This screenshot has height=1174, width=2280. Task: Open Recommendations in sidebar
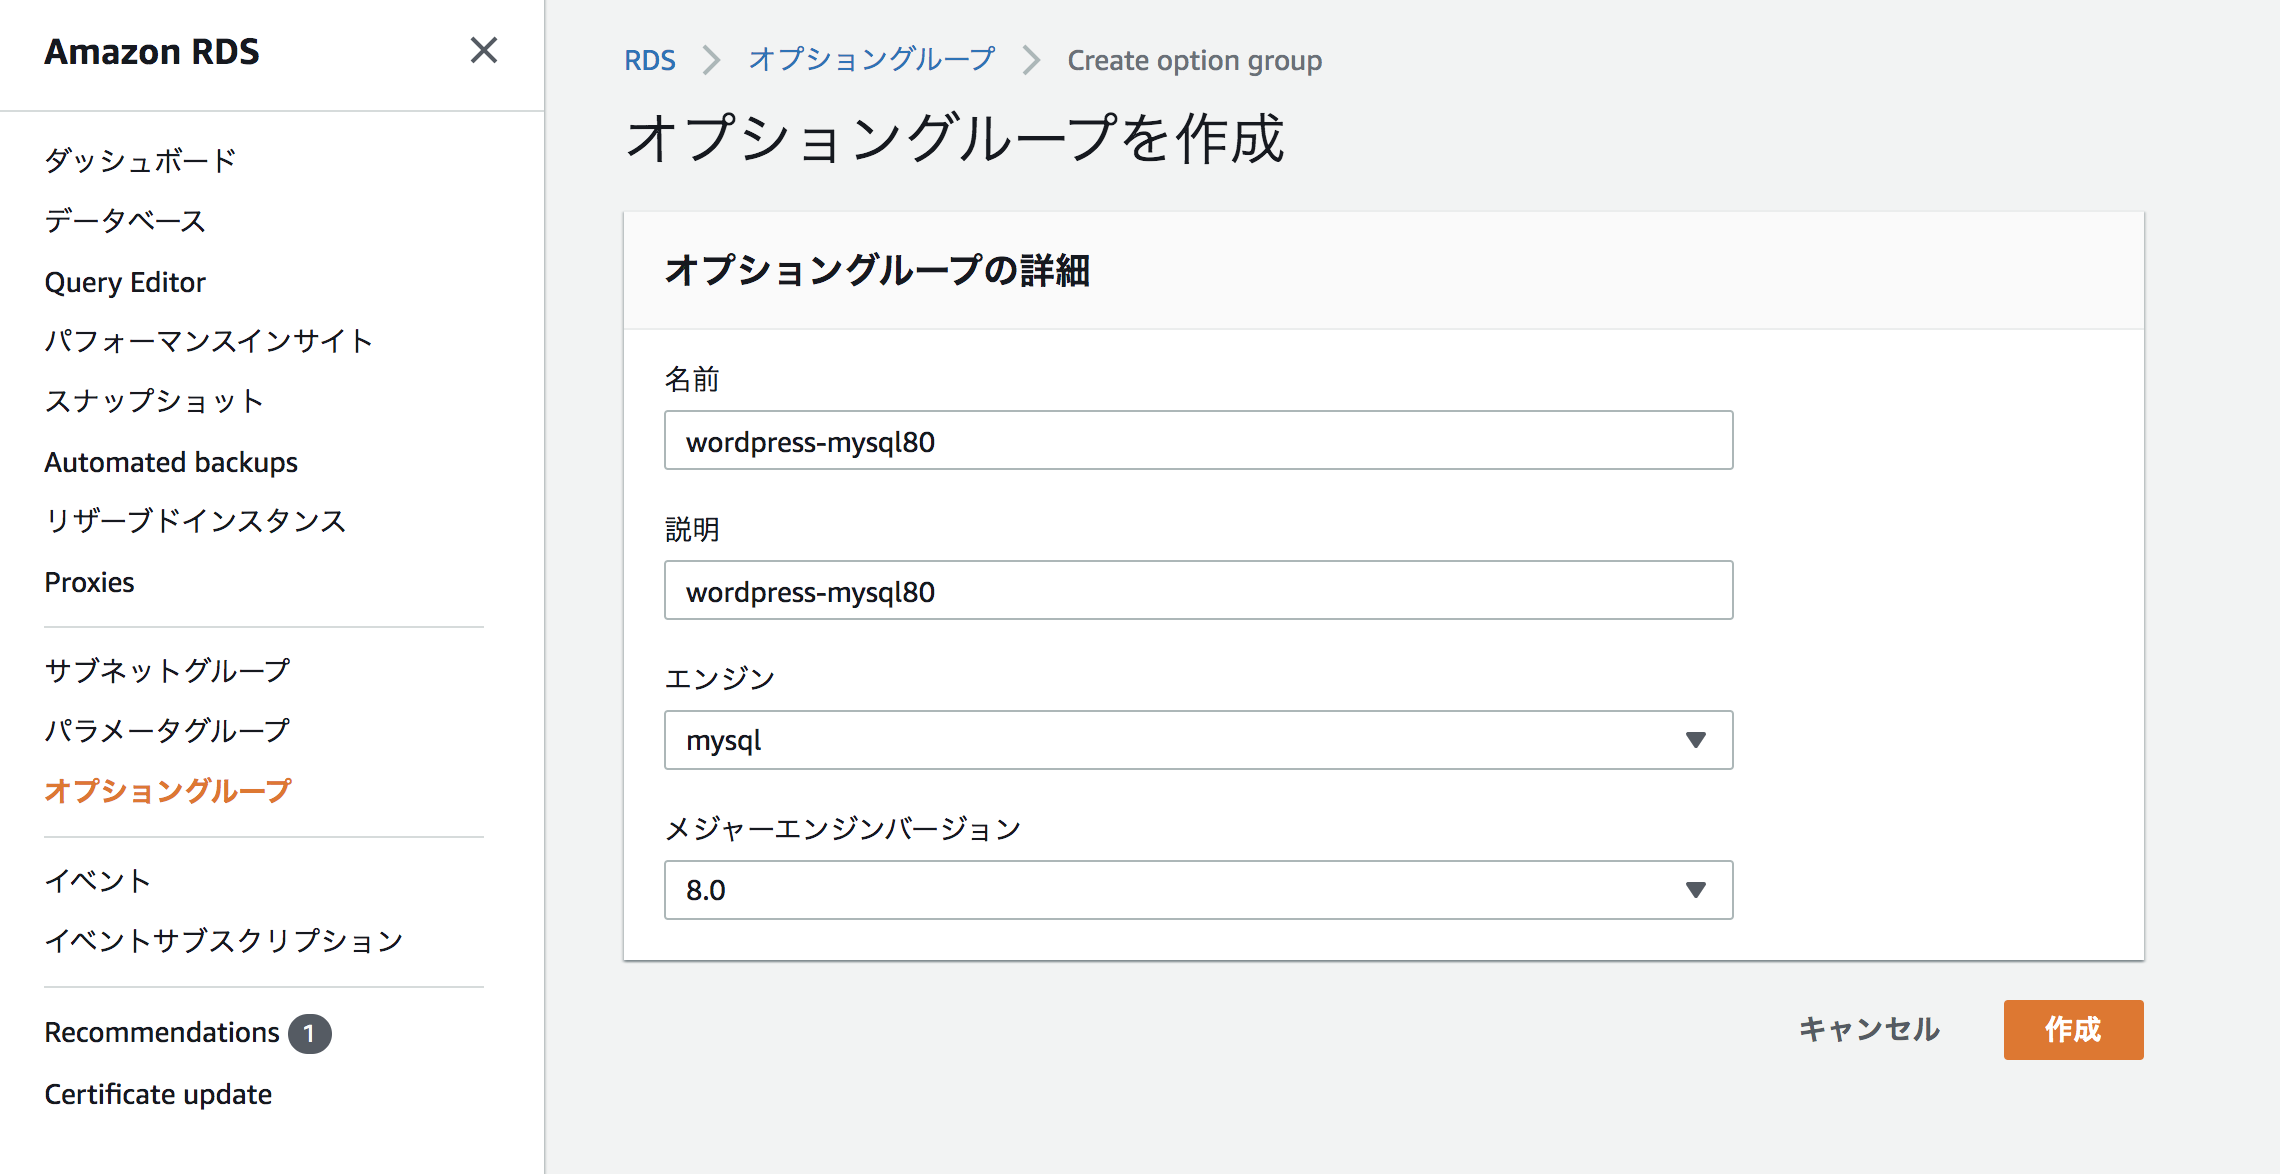click(162, 1032)
